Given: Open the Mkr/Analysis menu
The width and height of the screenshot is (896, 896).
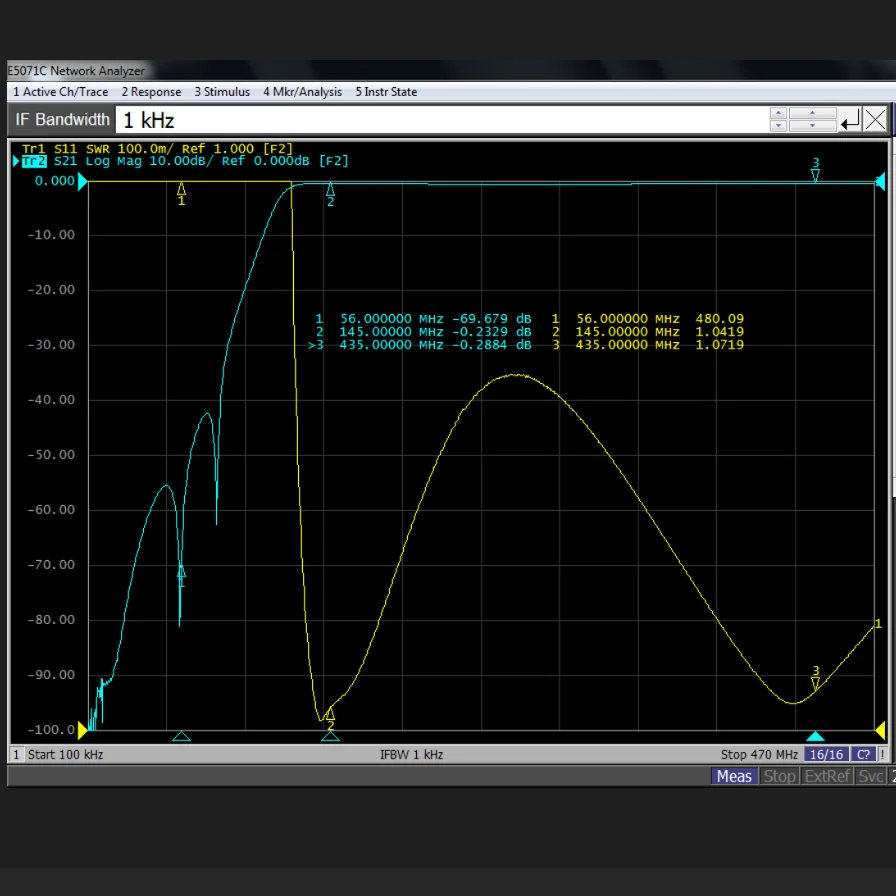Looking at the screenshot, I should pyautogui.click(x=302, y=92).
